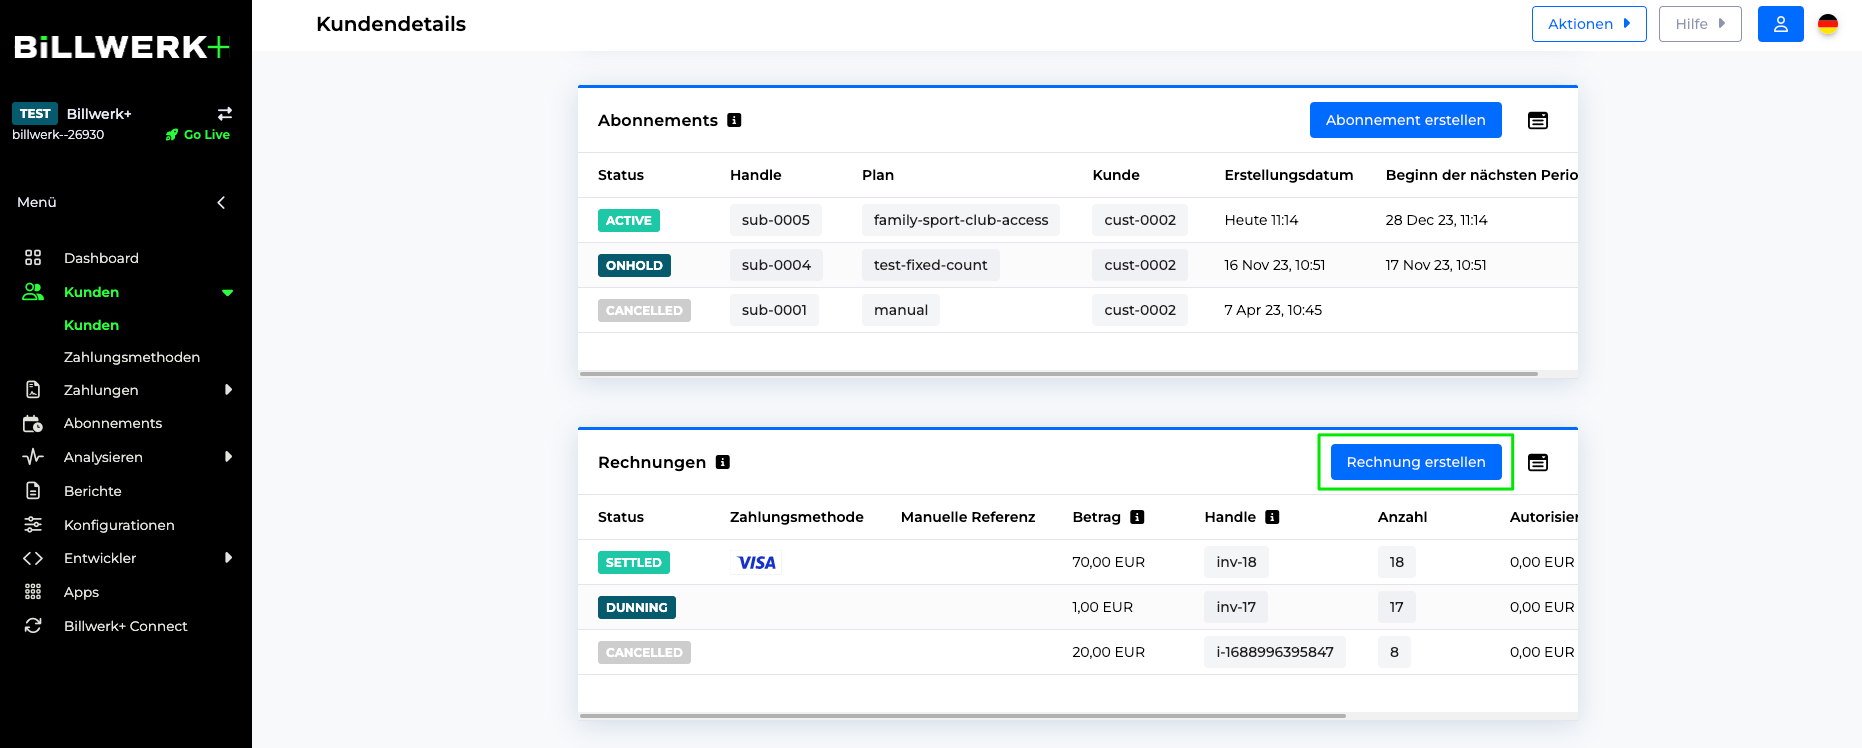This screenshot has width=1862, height=748.
Task: Open invoice inv-17
Action: click(1236, 607)
